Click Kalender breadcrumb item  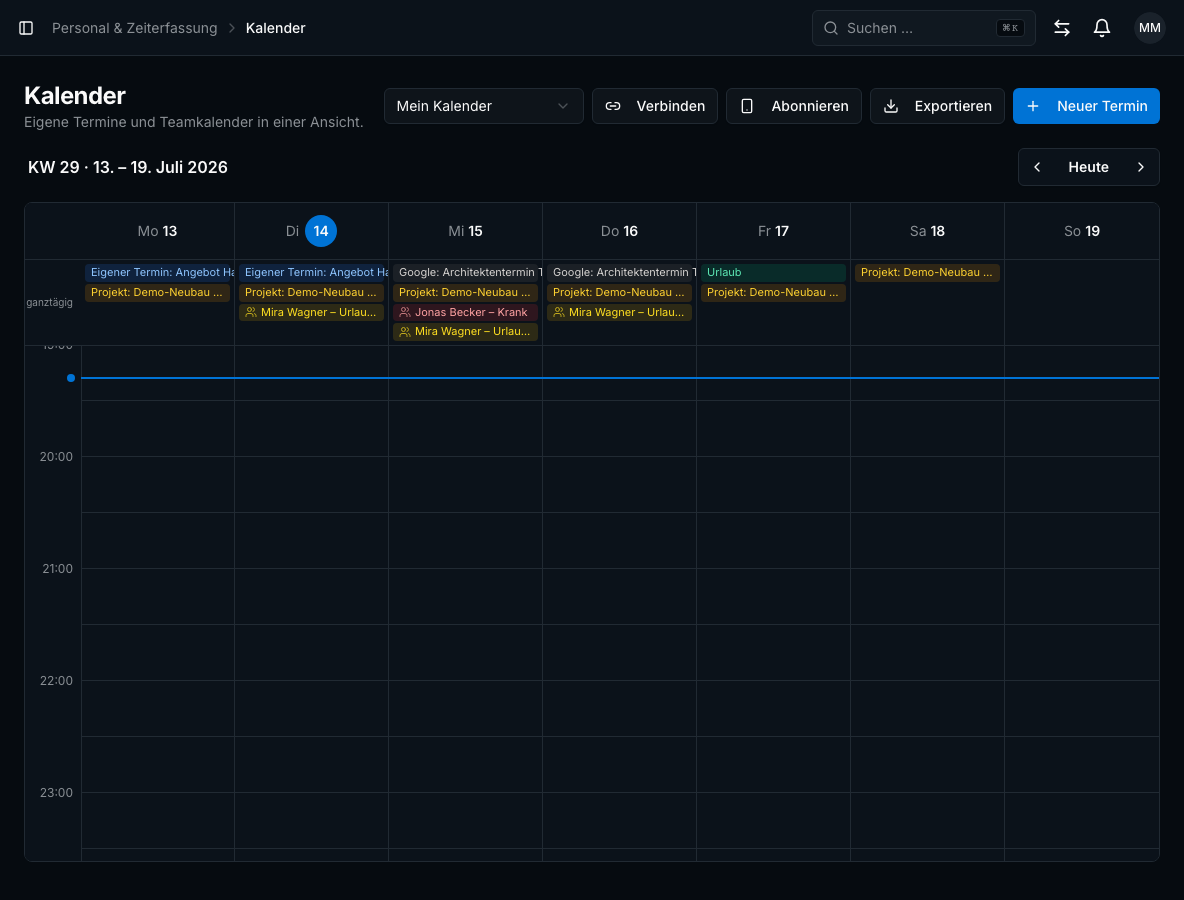click(x=276, y=28)
